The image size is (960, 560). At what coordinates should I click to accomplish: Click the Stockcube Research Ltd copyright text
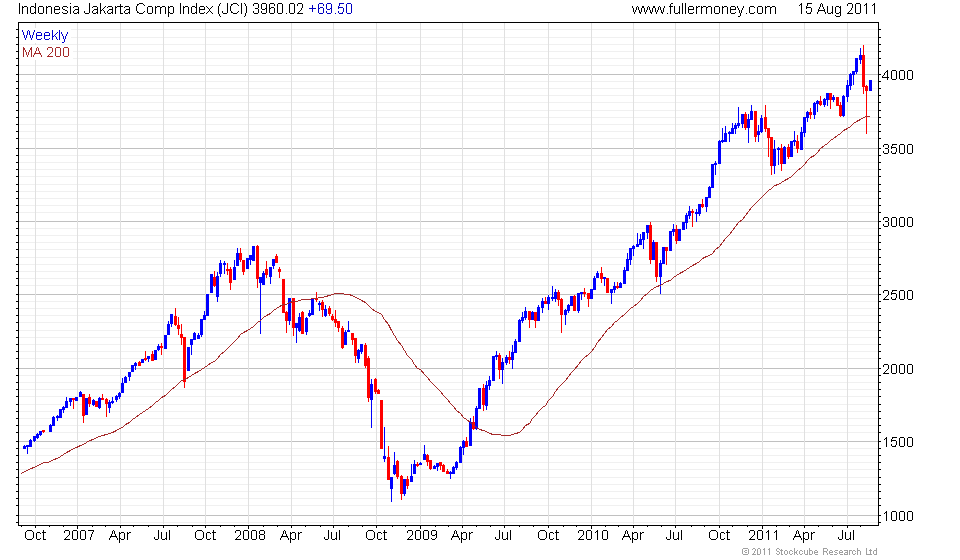pyautogui.click(x=809, y=552)
